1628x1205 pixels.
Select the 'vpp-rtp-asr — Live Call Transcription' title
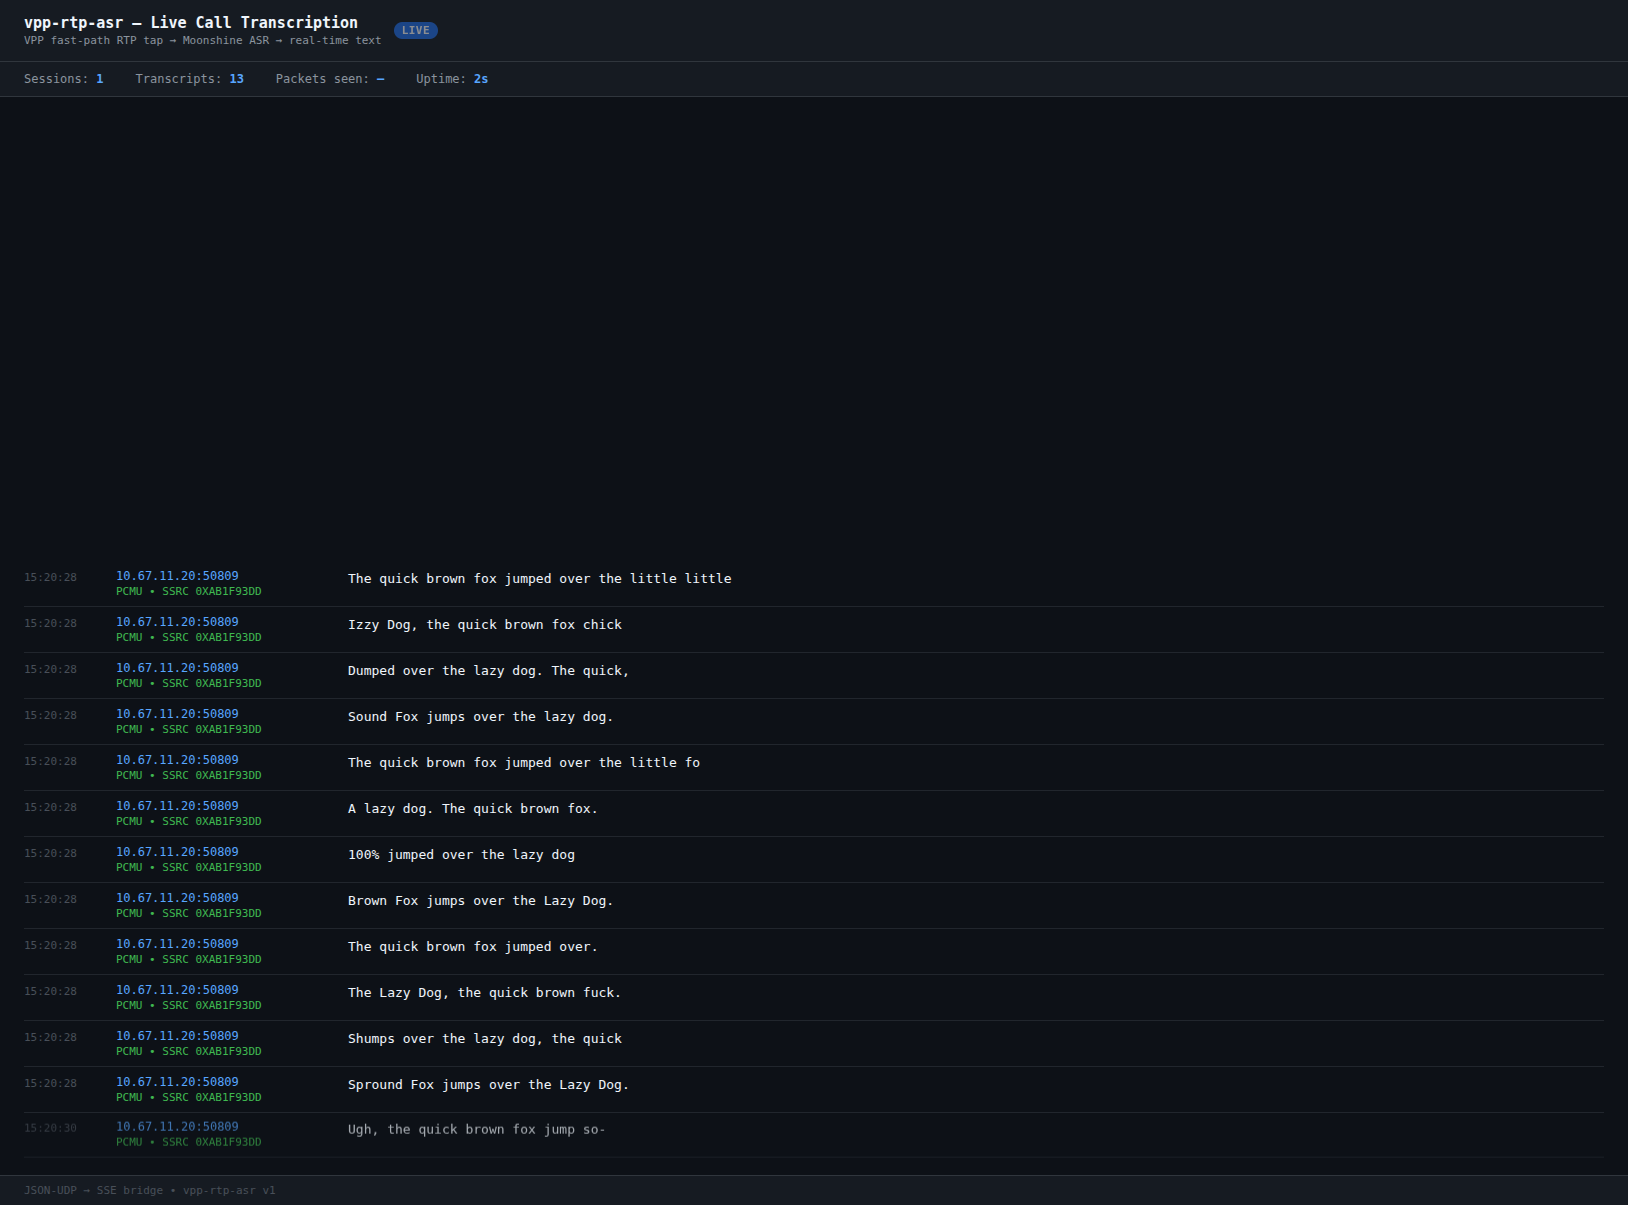[191, 22]
